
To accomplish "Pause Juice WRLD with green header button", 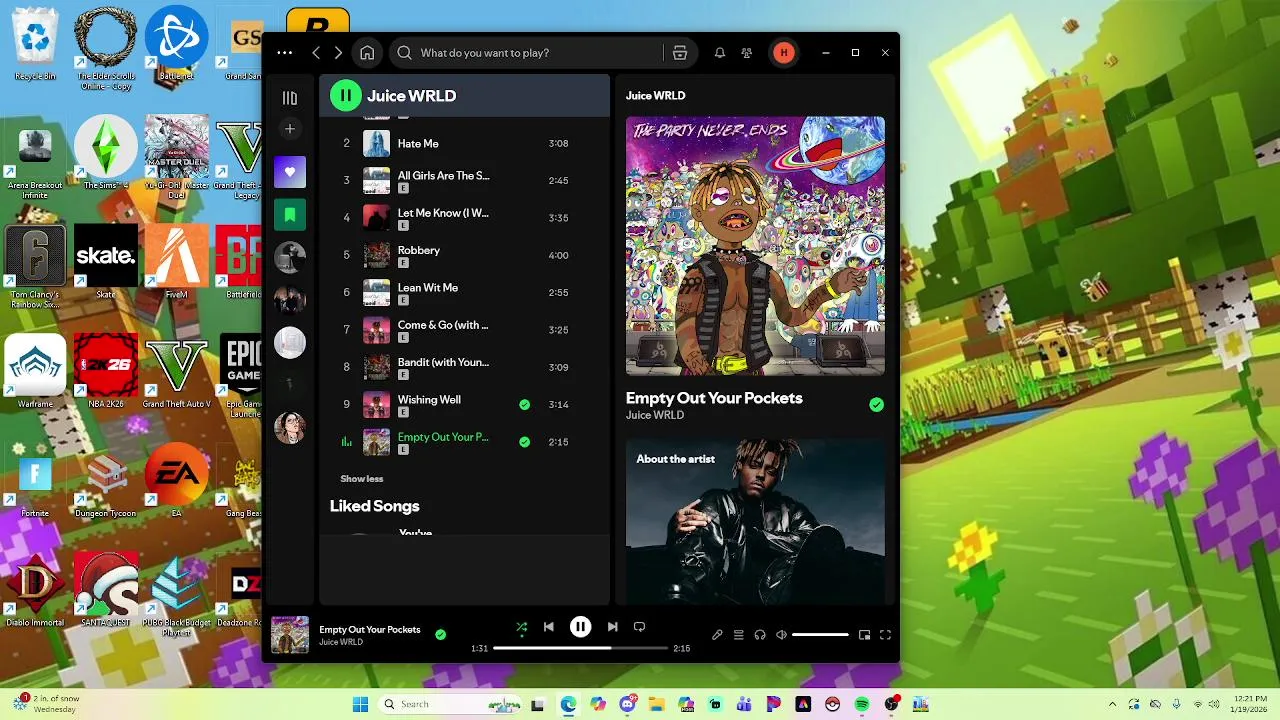I will [345, 96].
